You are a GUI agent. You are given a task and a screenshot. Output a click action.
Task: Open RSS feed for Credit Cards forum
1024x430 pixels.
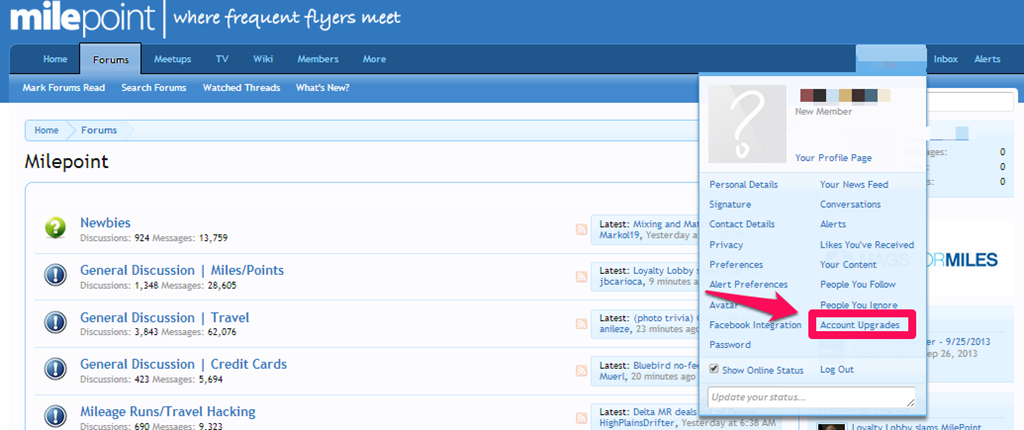(x=581, y=371)
